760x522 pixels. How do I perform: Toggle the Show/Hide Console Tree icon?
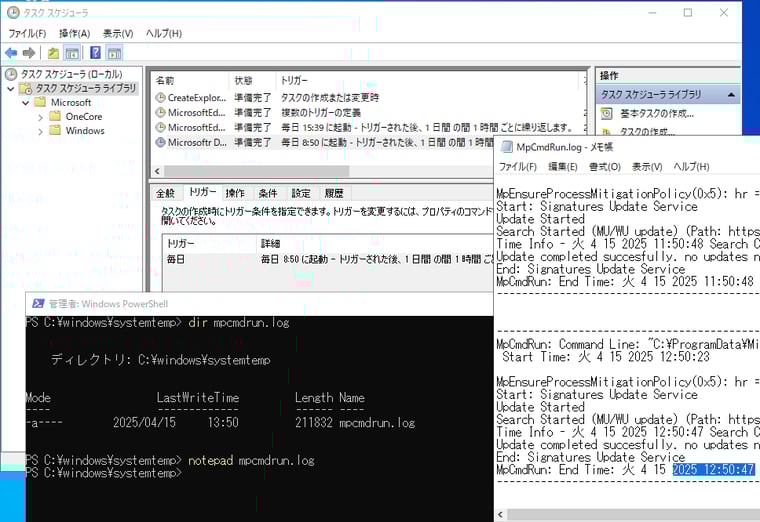point(72,53)
